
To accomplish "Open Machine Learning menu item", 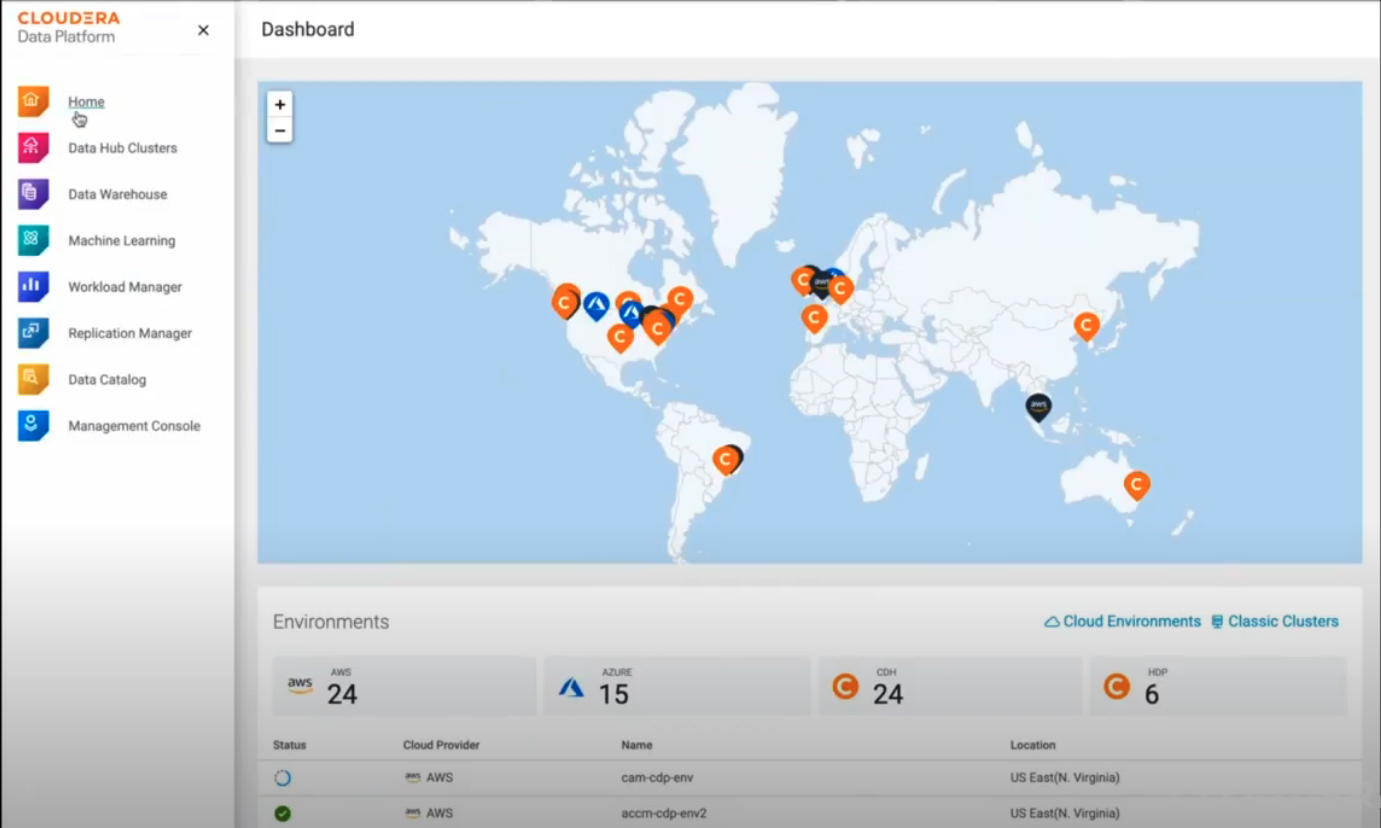I will [121, 240].
